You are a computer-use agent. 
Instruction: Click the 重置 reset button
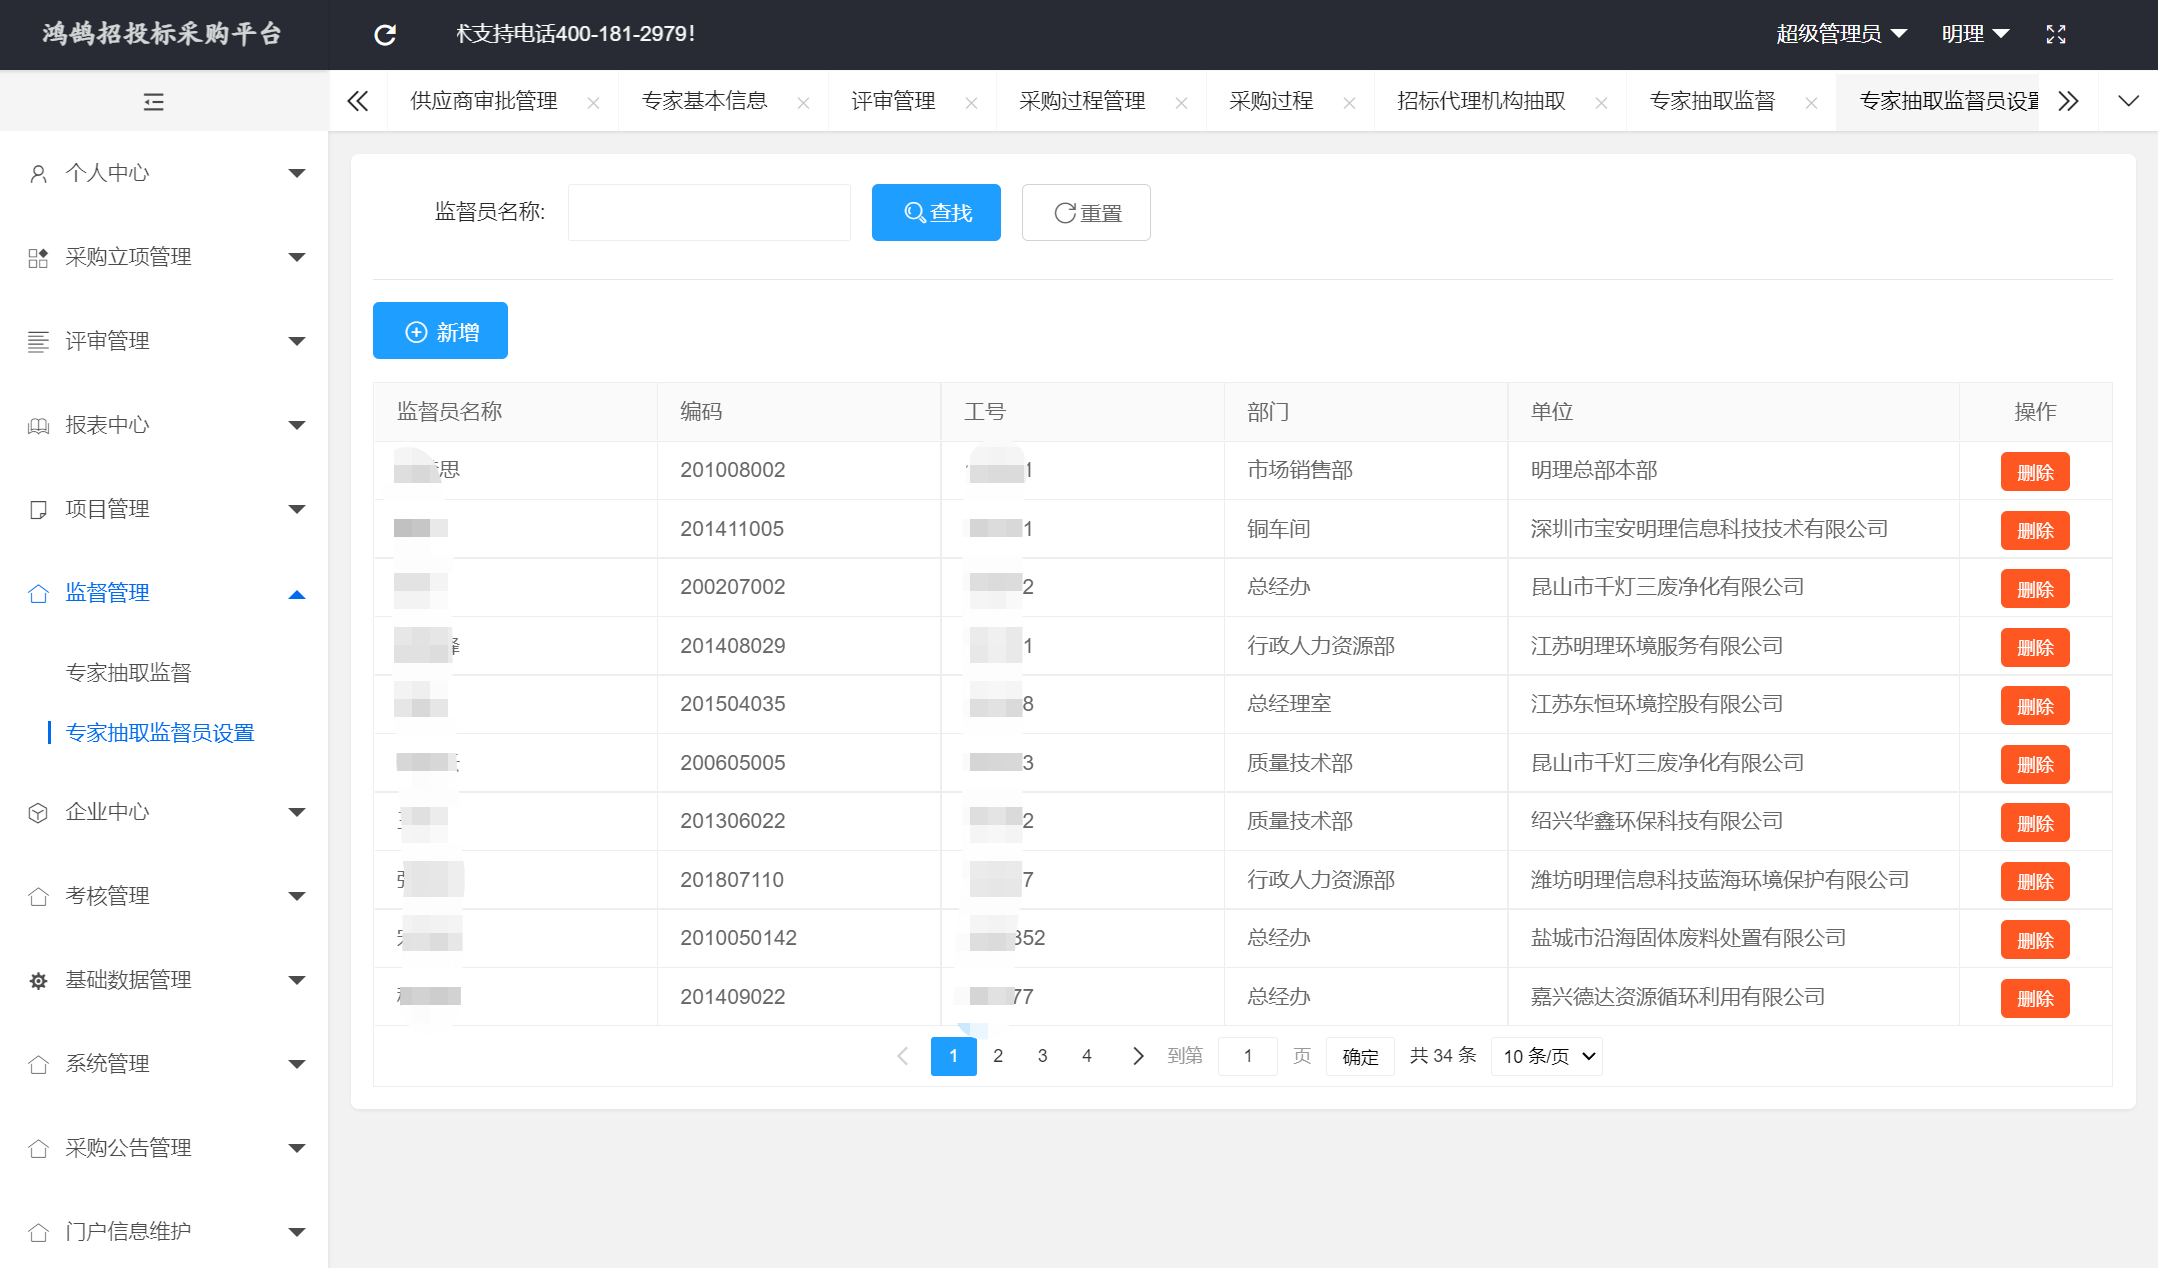click(x=1086, y=212)
